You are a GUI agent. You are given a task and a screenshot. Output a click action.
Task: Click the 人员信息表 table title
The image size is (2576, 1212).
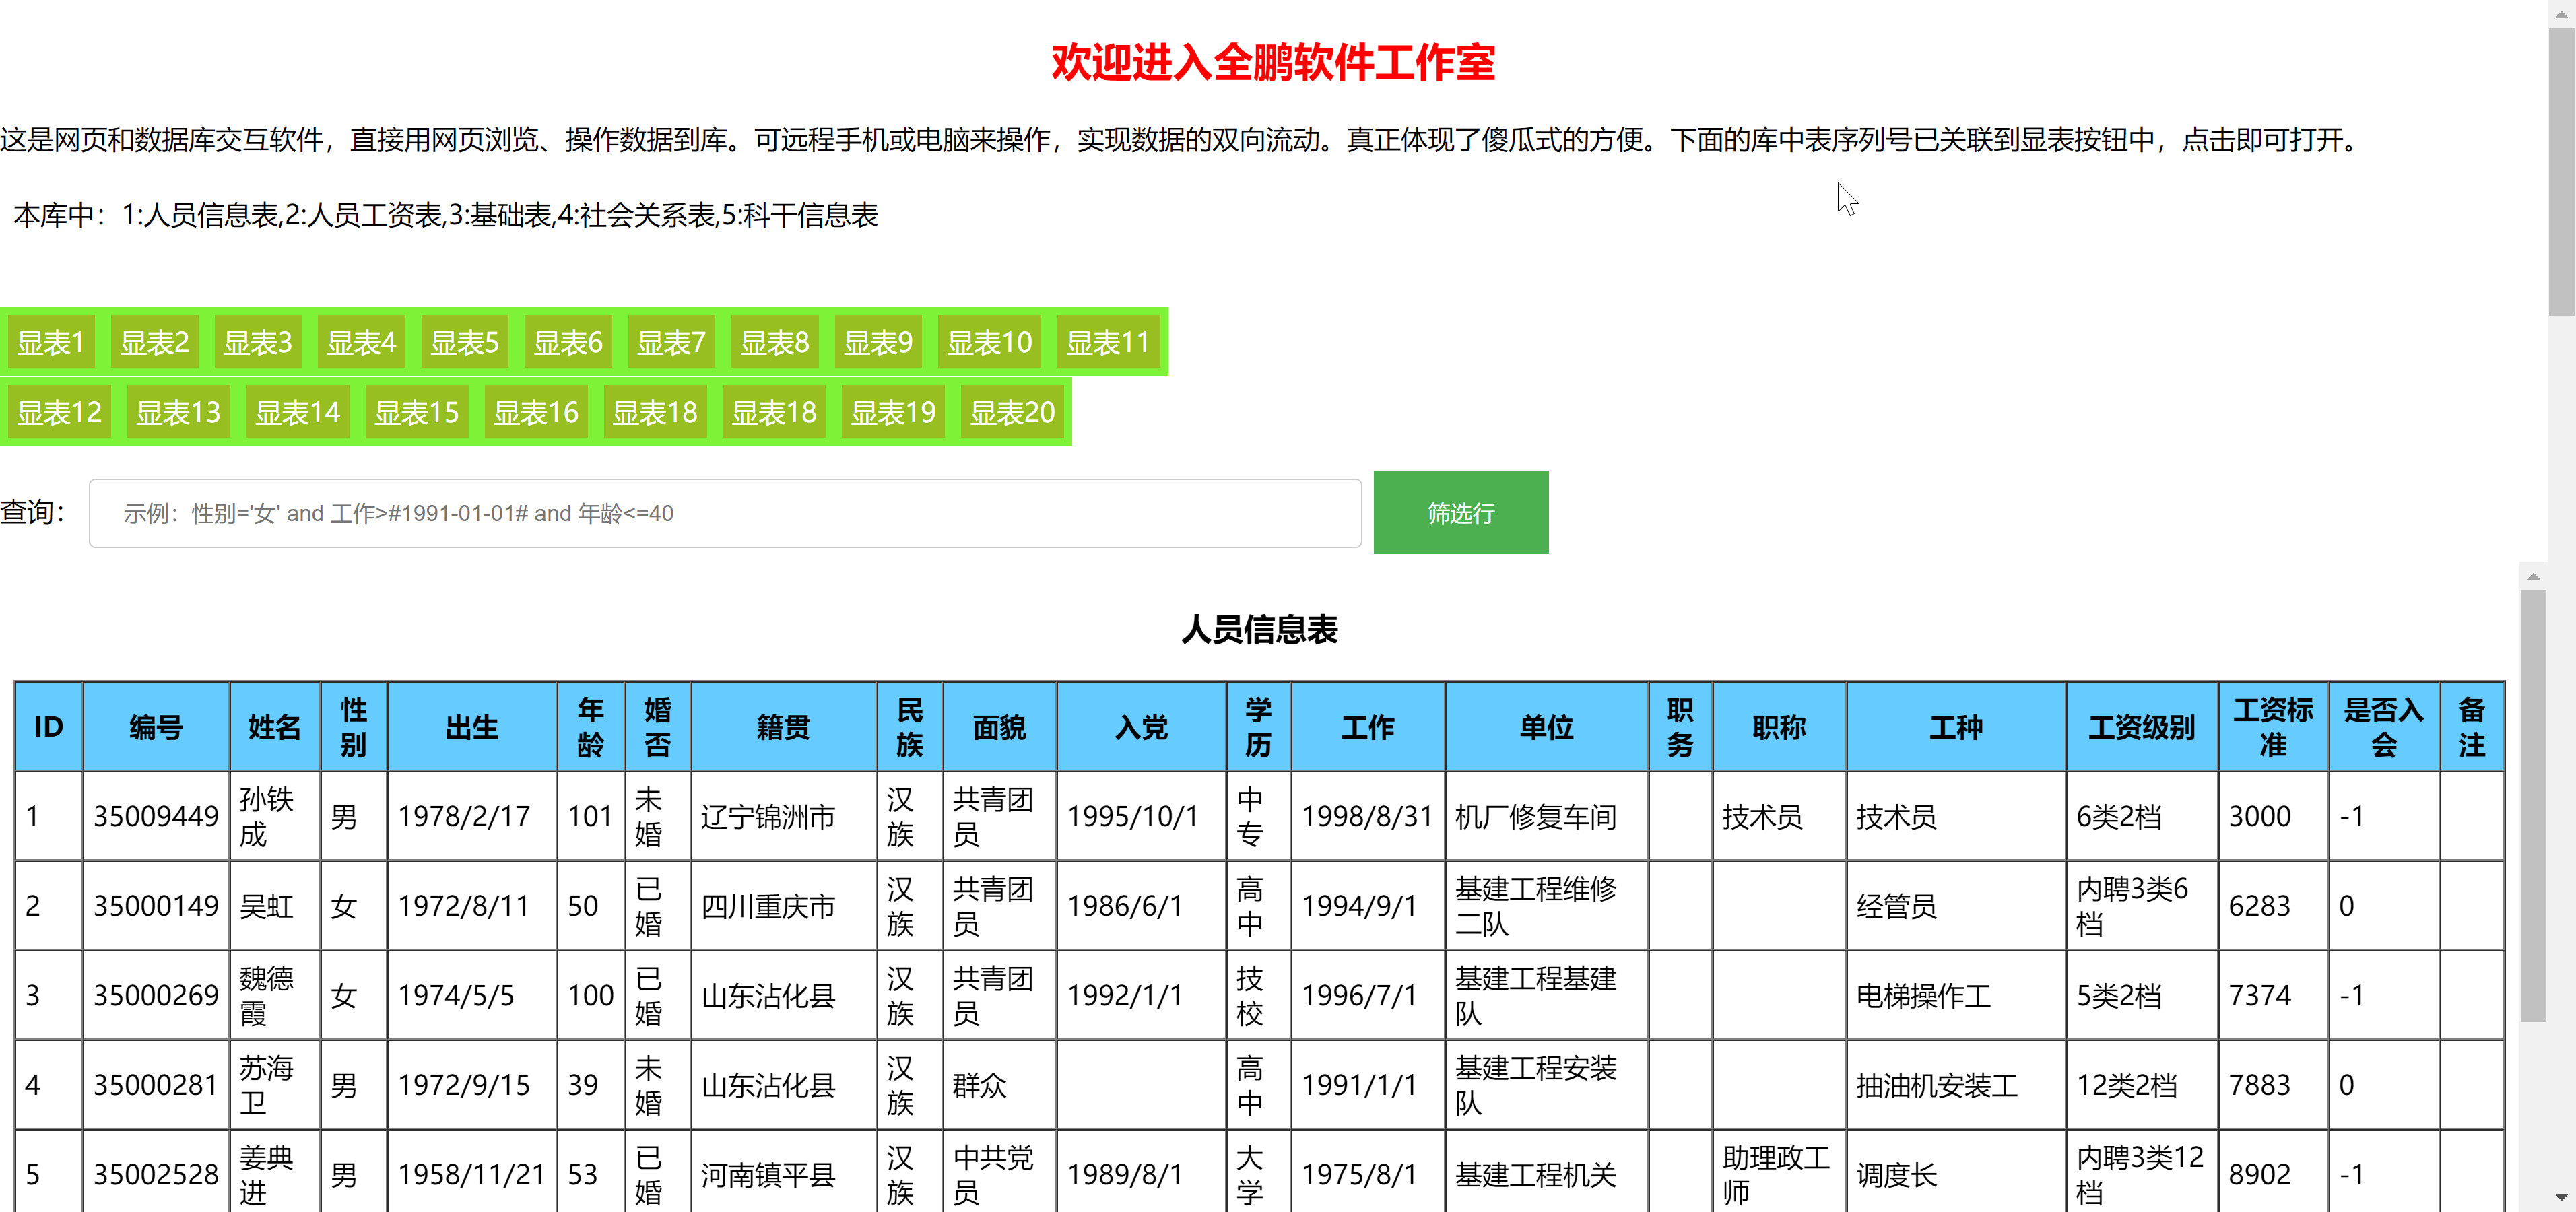[1259, 630]
